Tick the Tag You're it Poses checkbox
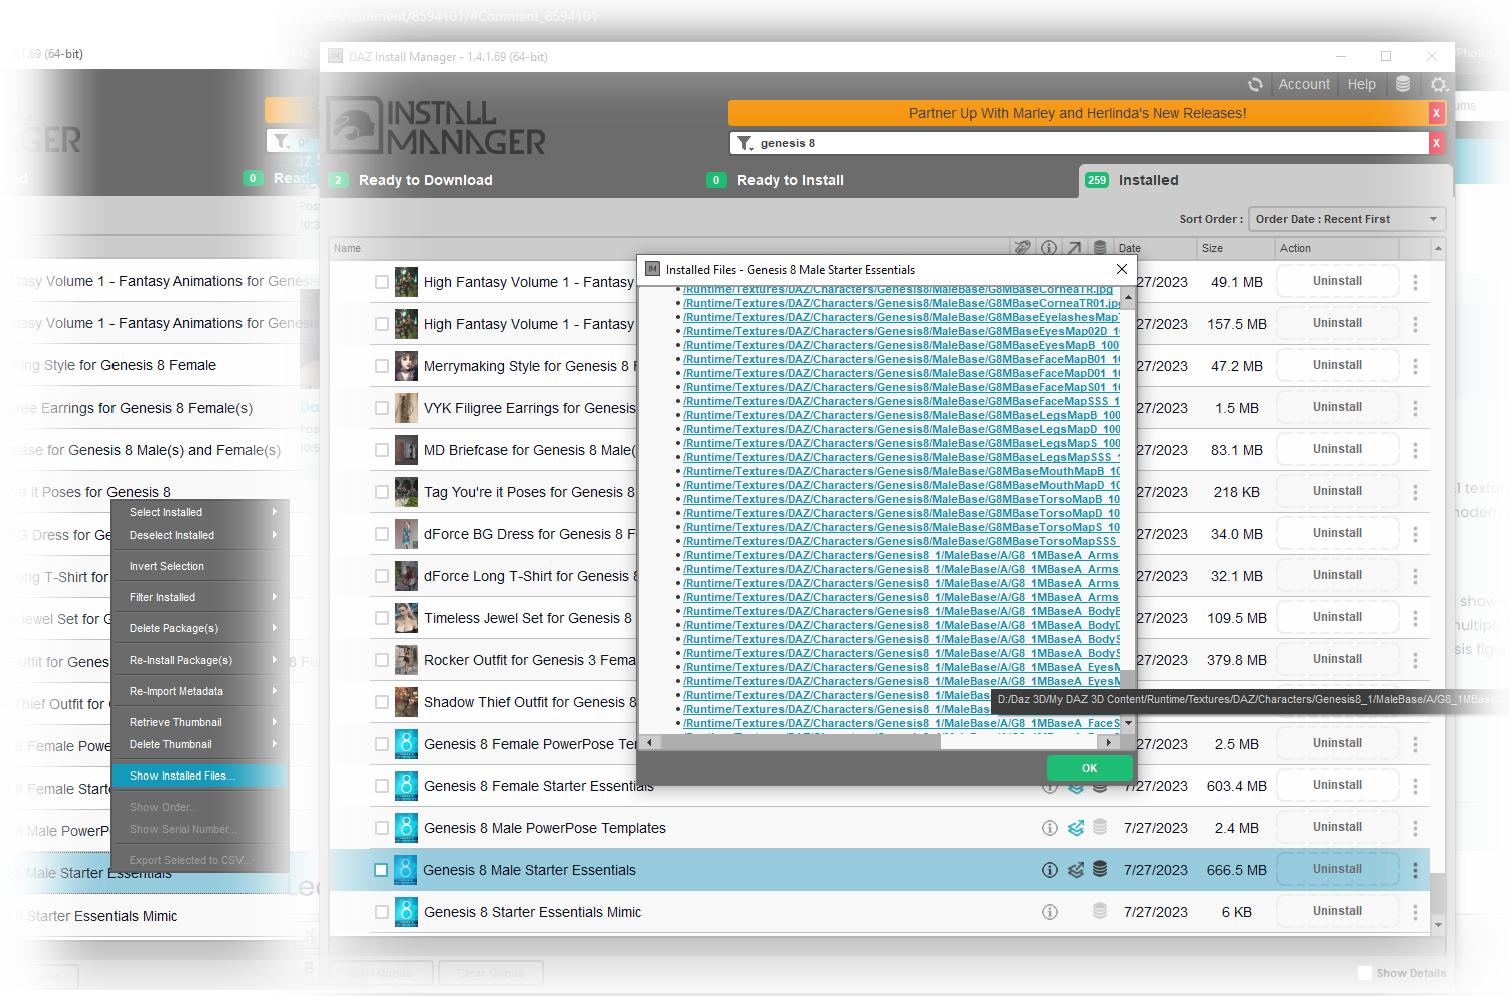Viewport: 1510px width, 996px height. pyautogui.click(x=382, y=492)
